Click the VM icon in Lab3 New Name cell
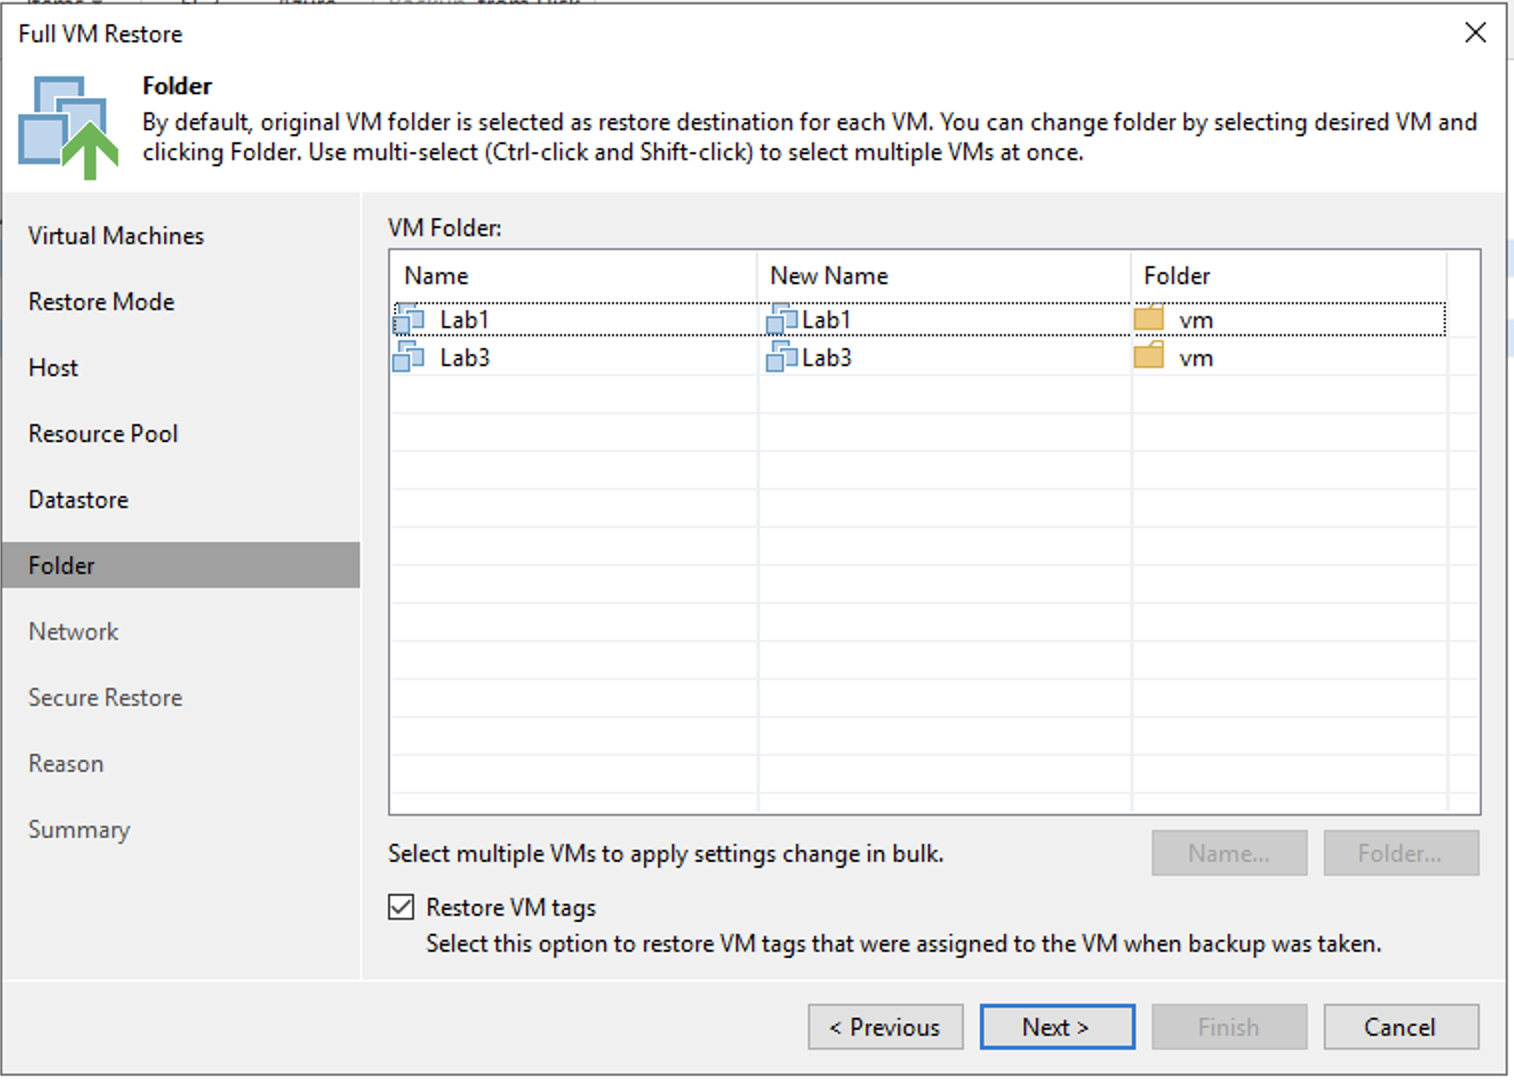Image resolution: width=1514 pixels, height=1080 pixels. click(782, 357)
